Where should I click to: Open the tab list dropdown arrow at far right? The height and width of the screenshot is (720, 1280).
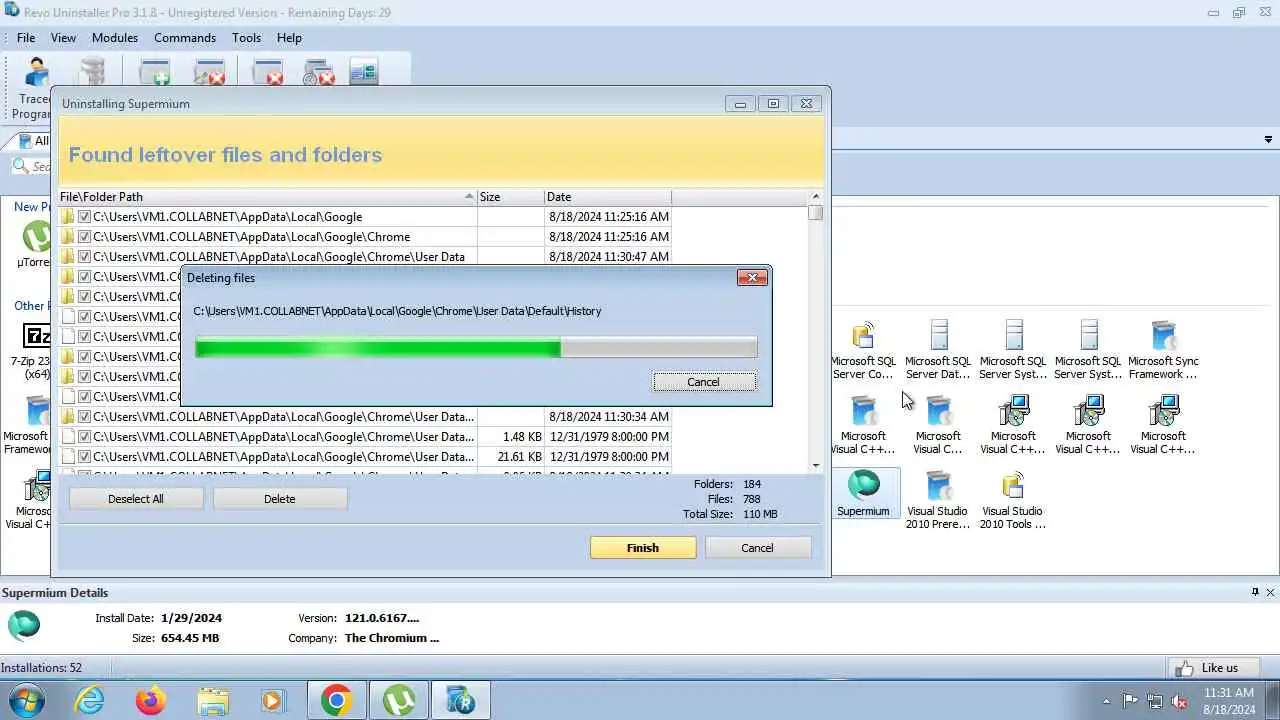click(x=1268, y=140)
